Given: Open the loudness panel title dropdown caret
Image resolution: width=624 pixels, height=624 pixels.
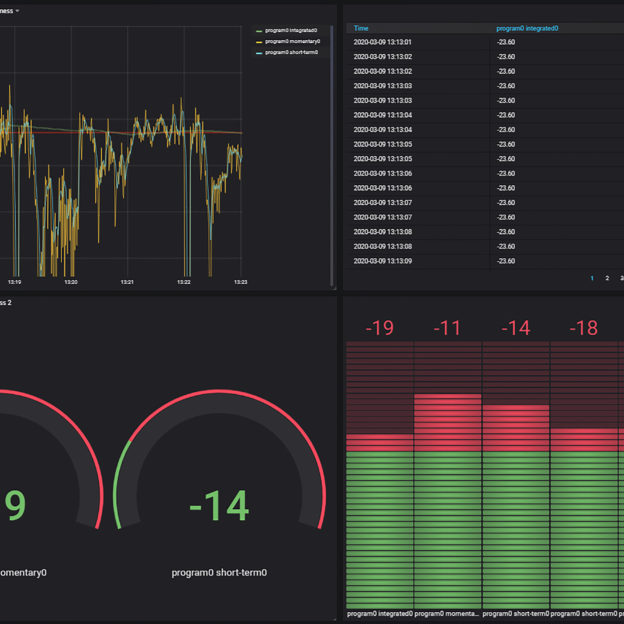Looking at the screenshot, I should tap(17, 11).
